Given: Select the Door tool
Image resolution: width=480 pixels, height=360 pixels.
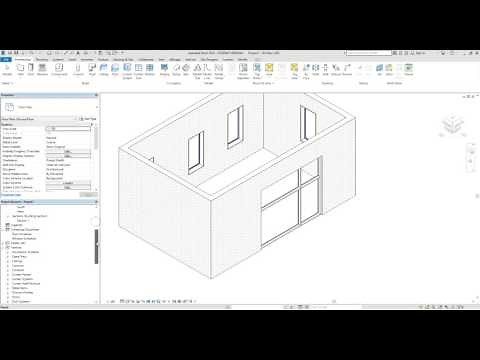Looking at the screenshot, I should (x=31, y=70).
